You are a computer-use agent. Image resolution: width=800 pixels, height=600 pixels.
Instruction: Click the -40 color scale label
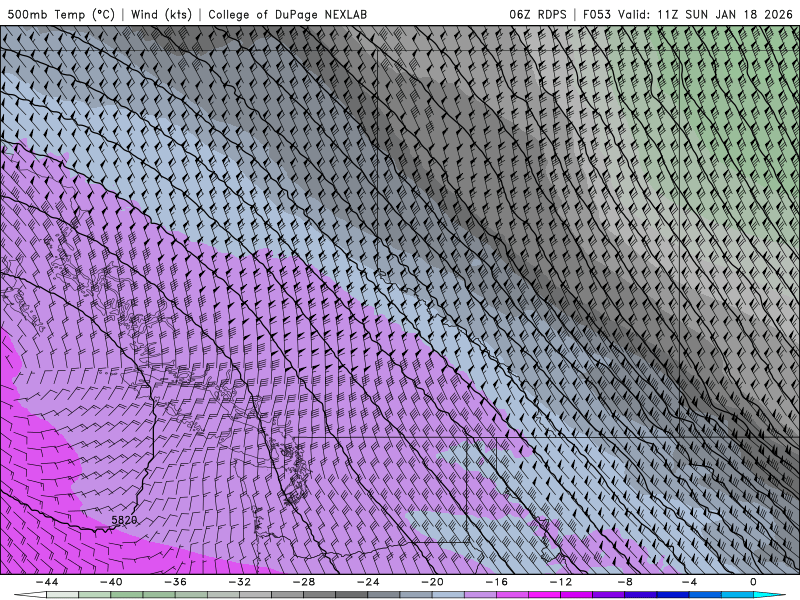(x=111, y=582)
